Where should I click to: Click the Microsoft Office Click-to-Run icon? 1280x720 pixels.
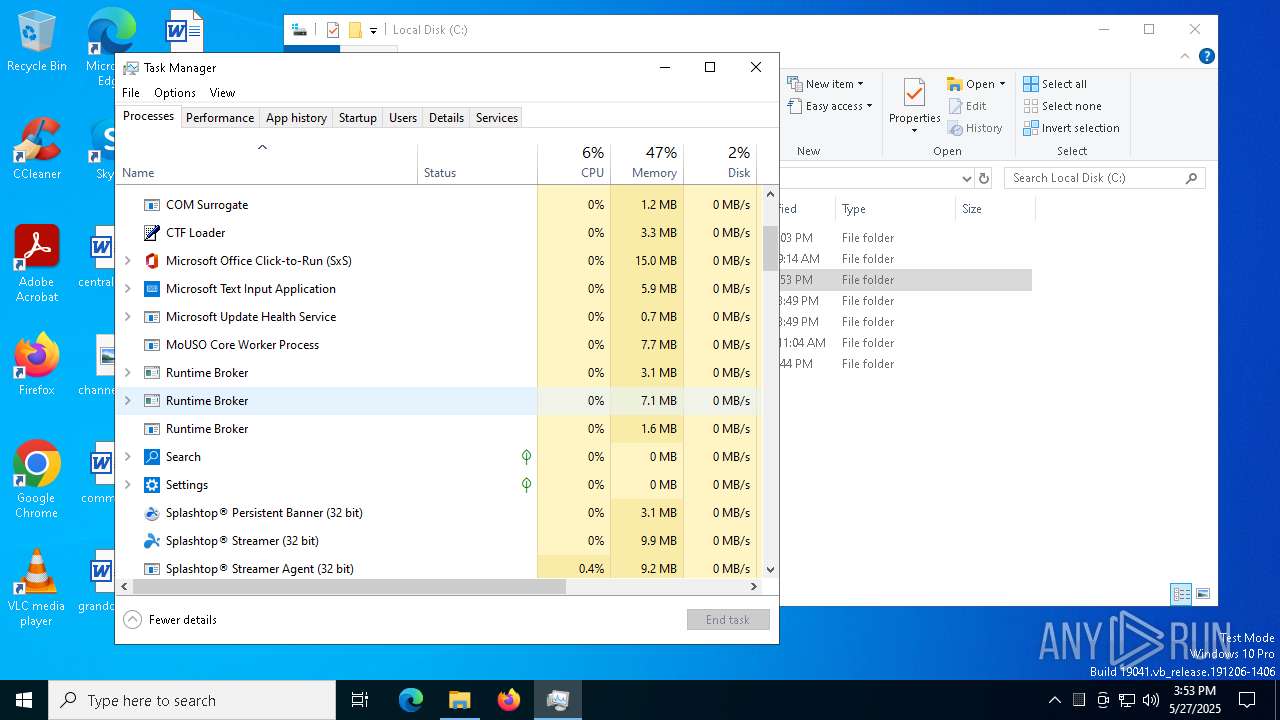pos(152,261)
